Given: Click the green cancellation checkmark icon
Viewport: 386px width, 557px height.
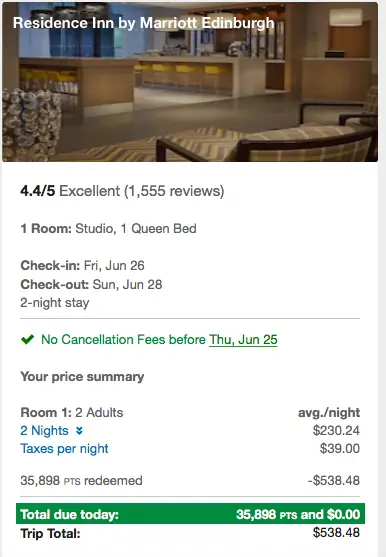Looking at the screenshot, I should tap(27, 340).
